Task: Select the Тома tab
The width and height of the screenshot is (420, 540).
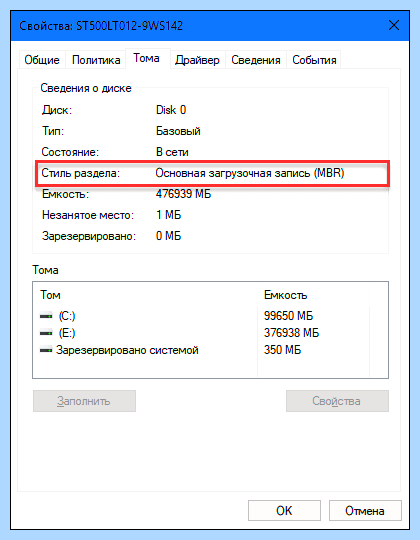Action: pyautogui.click(x=147, y=59)
